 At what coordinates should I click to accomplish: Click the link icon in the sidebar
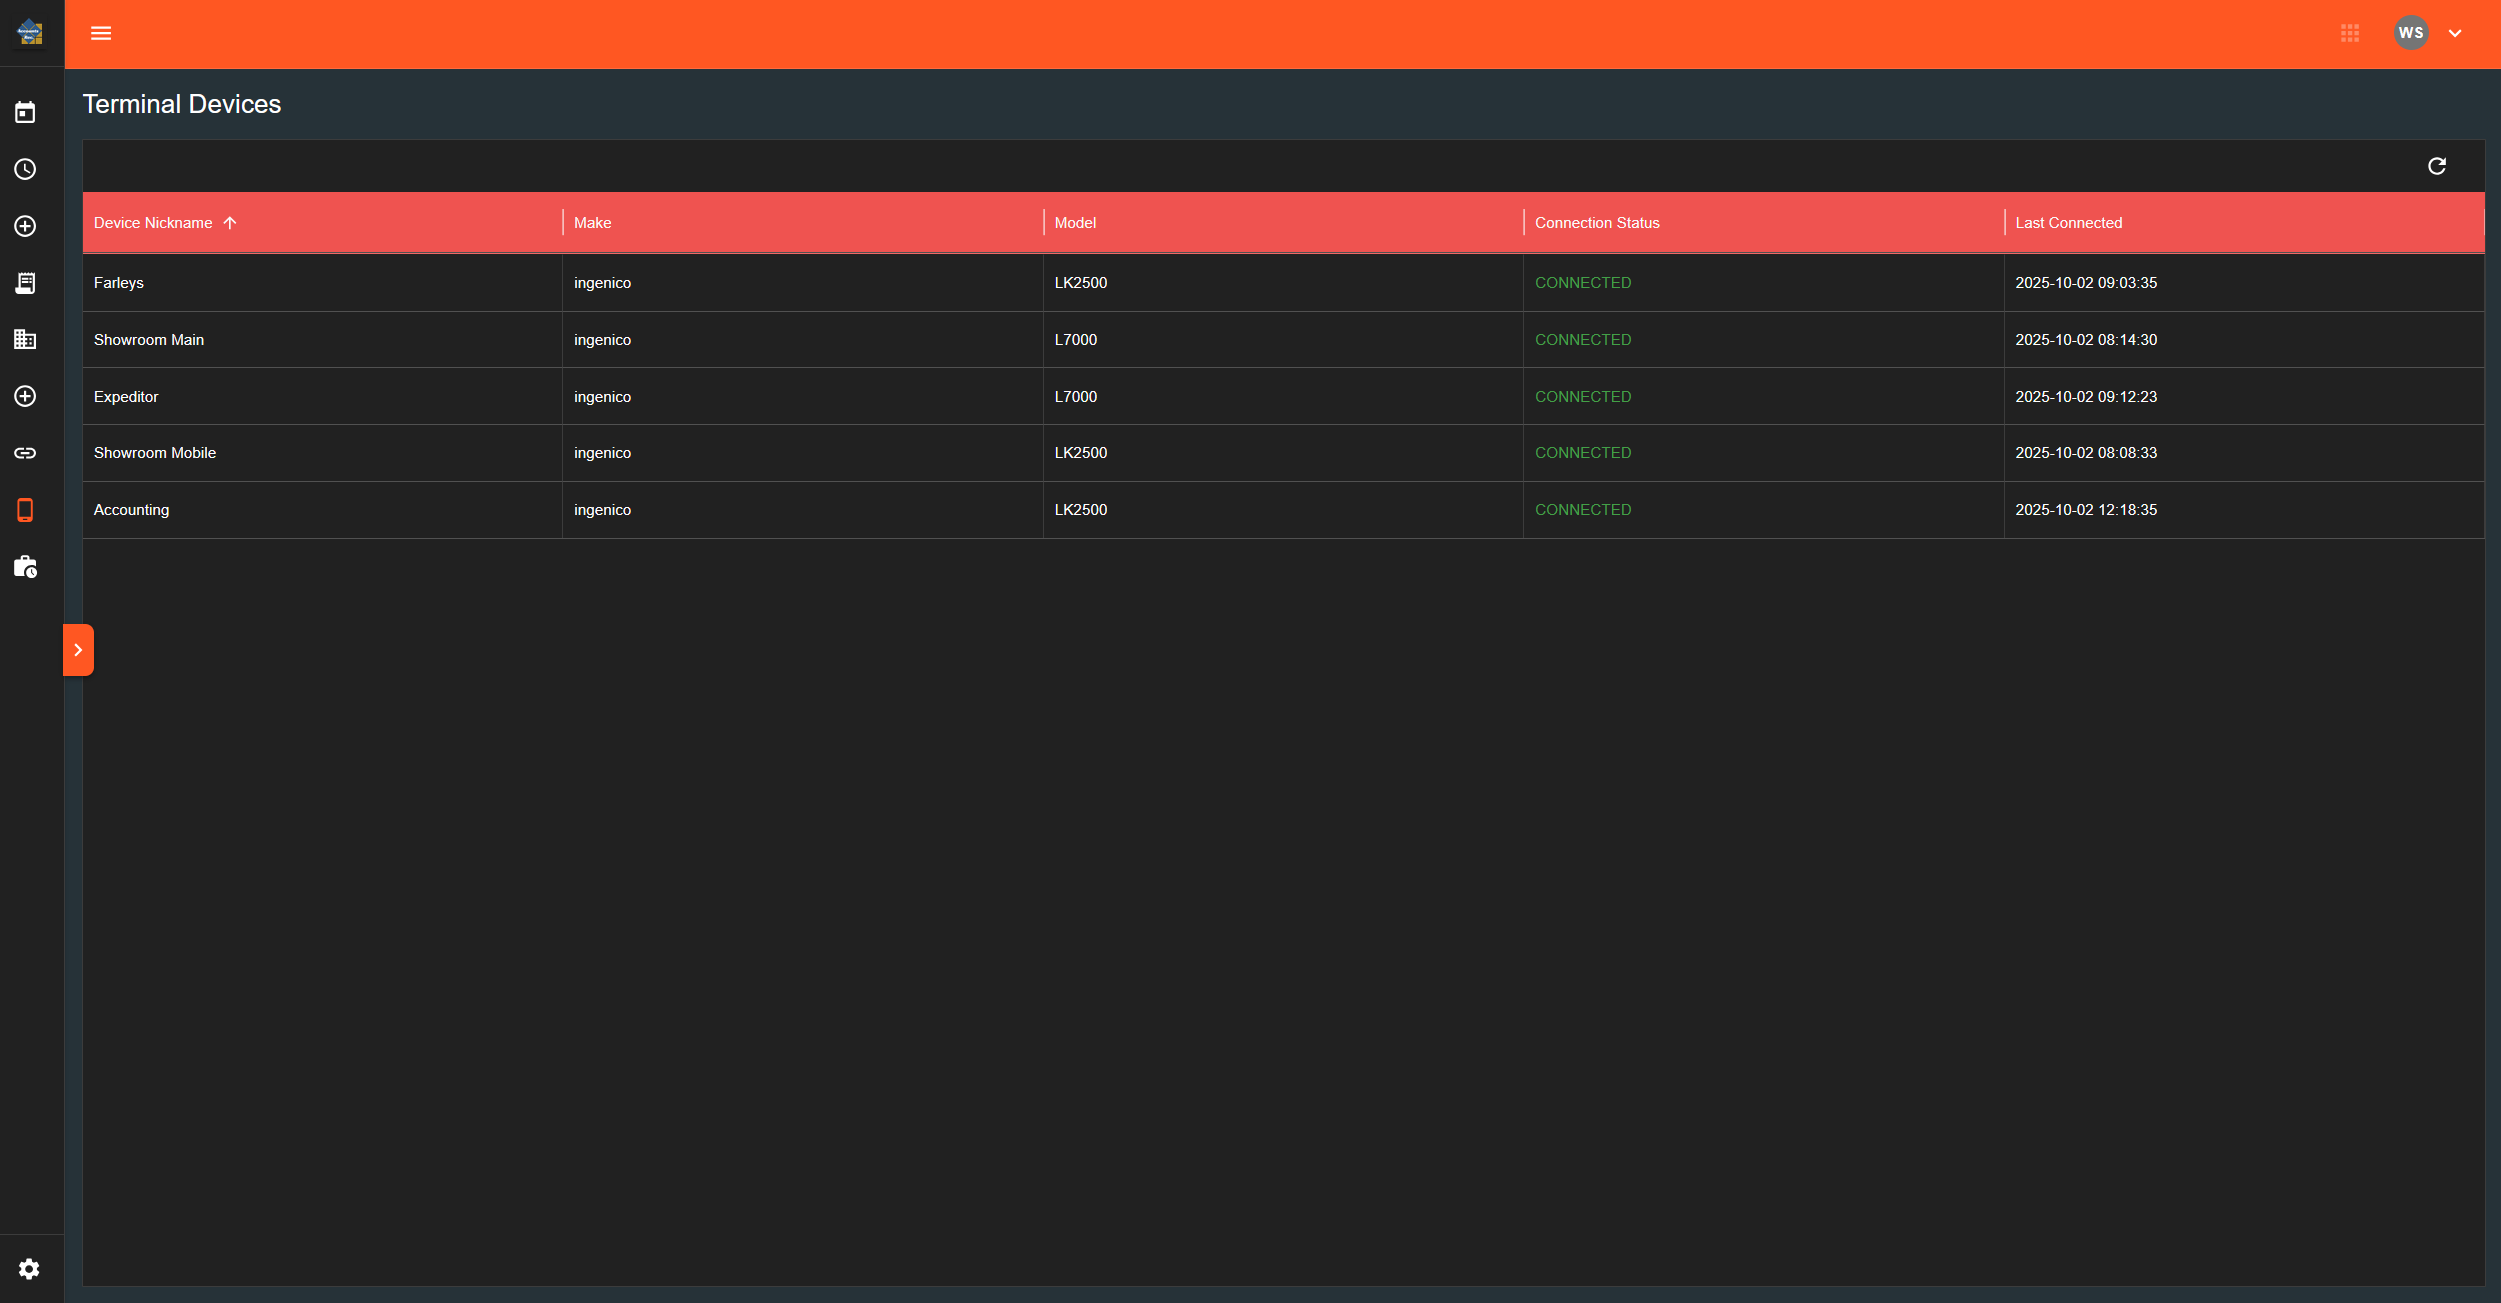point(25,452)
